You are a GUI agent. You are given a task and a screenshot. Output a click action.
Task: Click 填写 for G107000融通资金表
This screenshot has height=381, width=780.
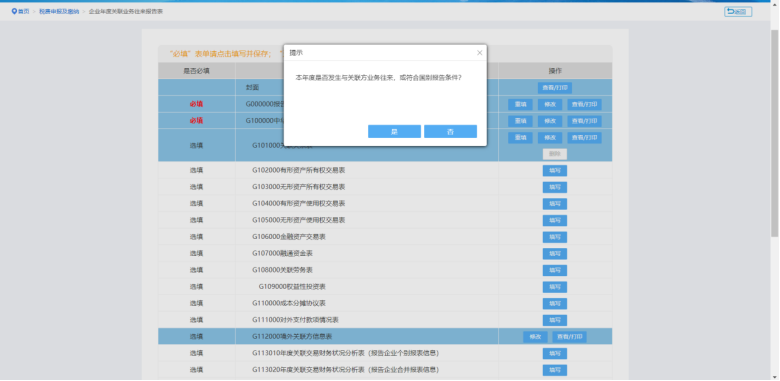click(x=555, y=254)
